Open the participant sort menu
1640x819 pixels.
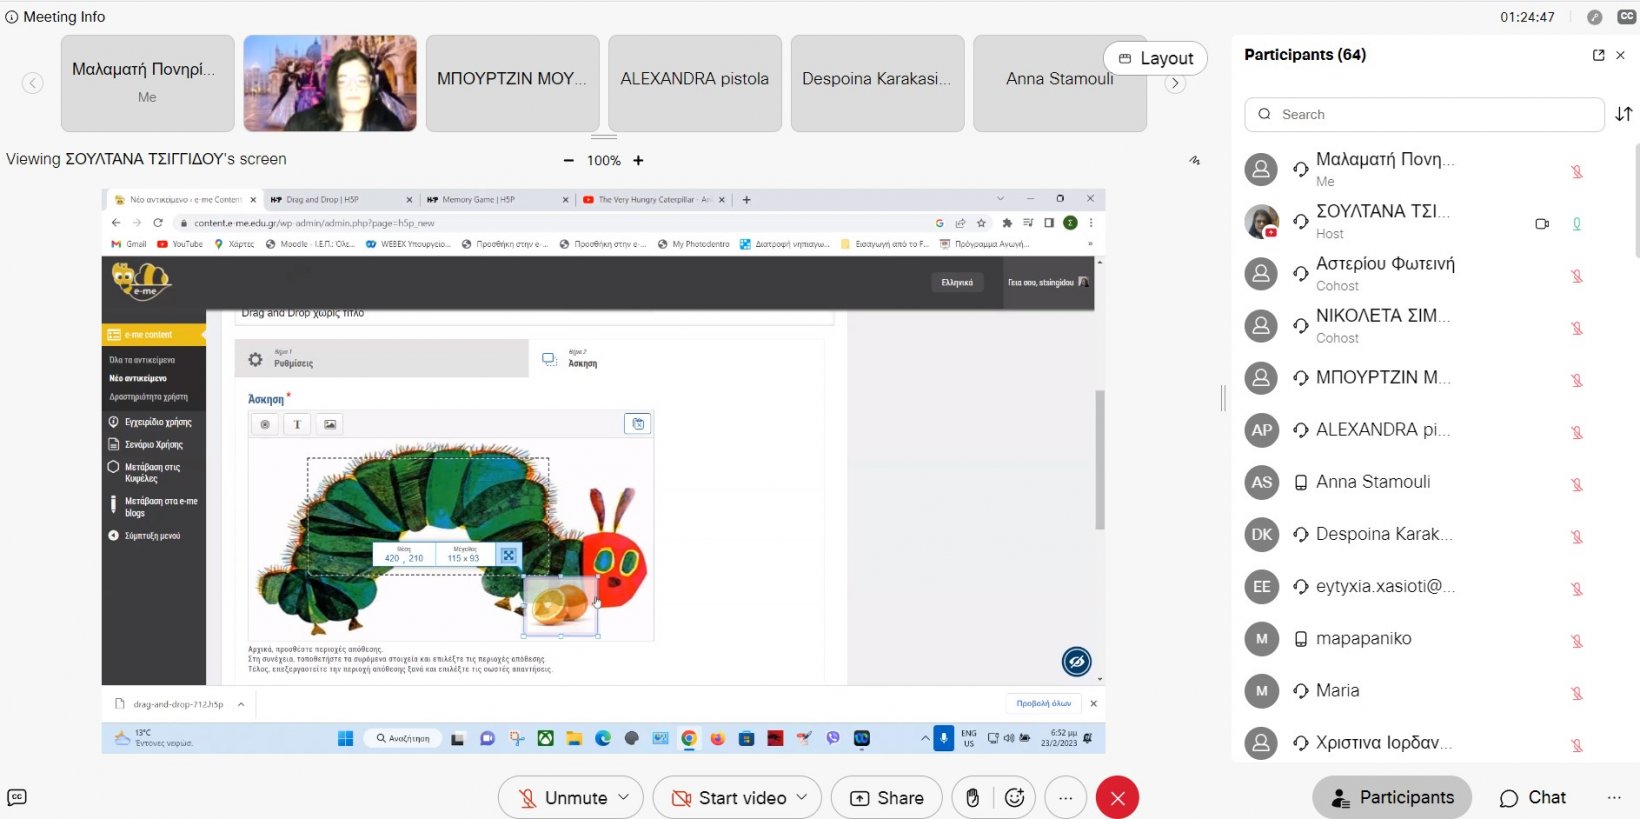click(1624, 114)
